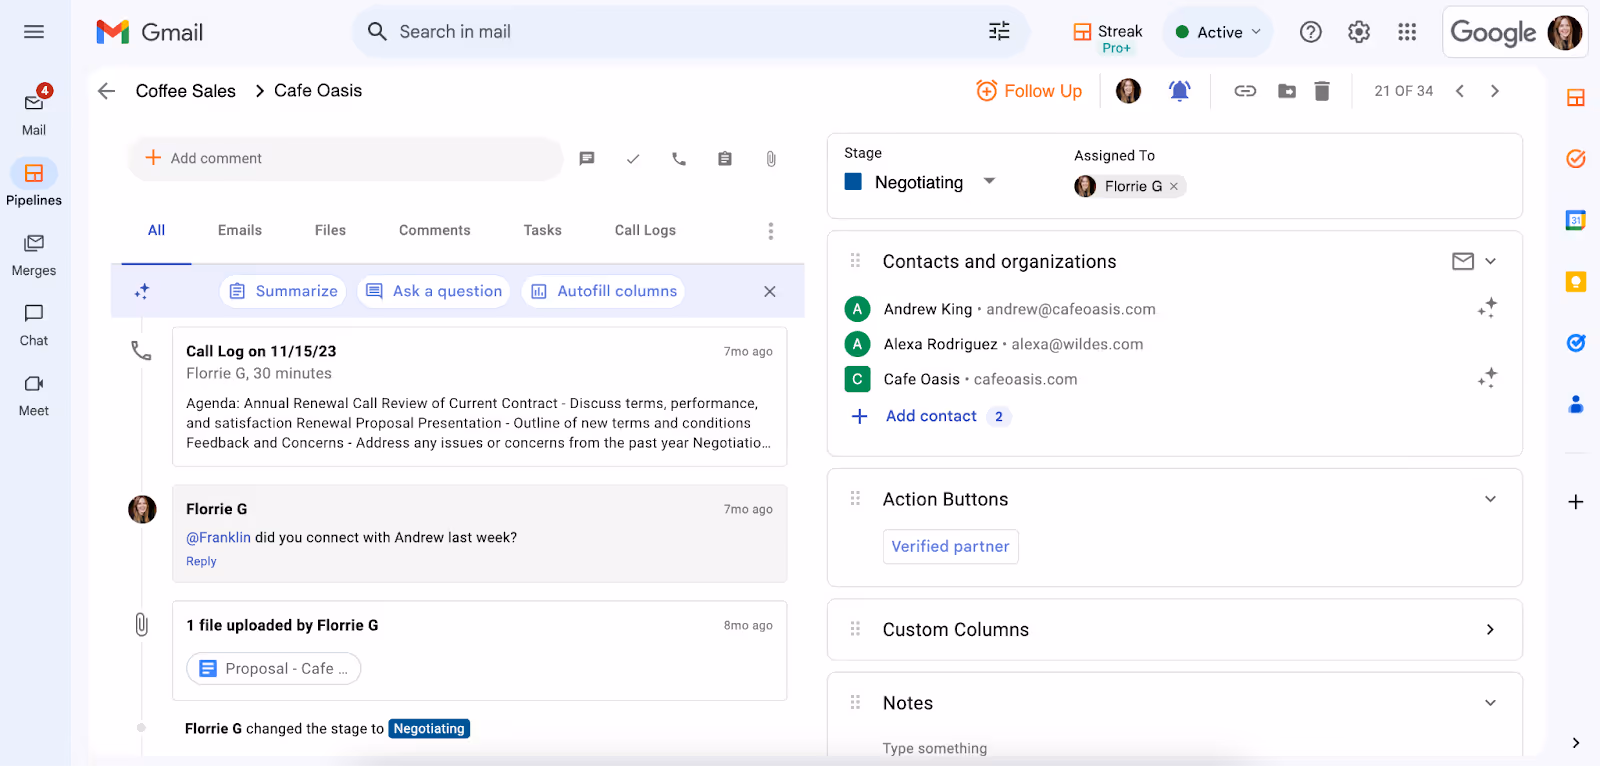The height and width of the screenshot is (766, 1600).
Task: Show search options filter icon
Action: tap(999, 32)
